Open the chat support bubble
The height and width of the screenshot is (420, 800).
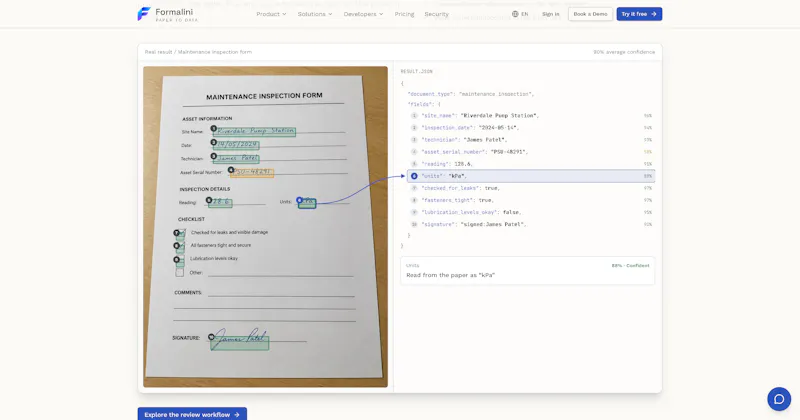click(779, 399)
